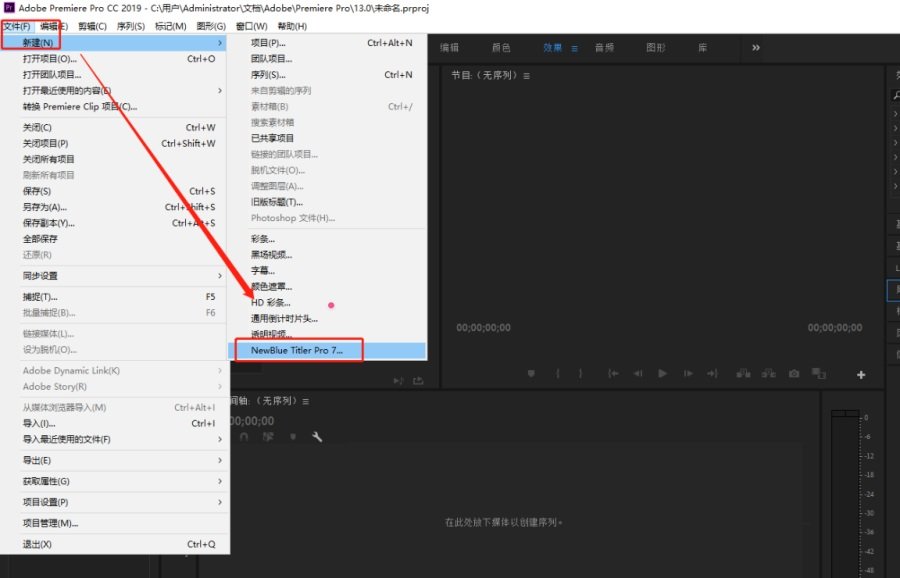
Task: Select 保存(S) in File menu
Action: click(114, 191)
